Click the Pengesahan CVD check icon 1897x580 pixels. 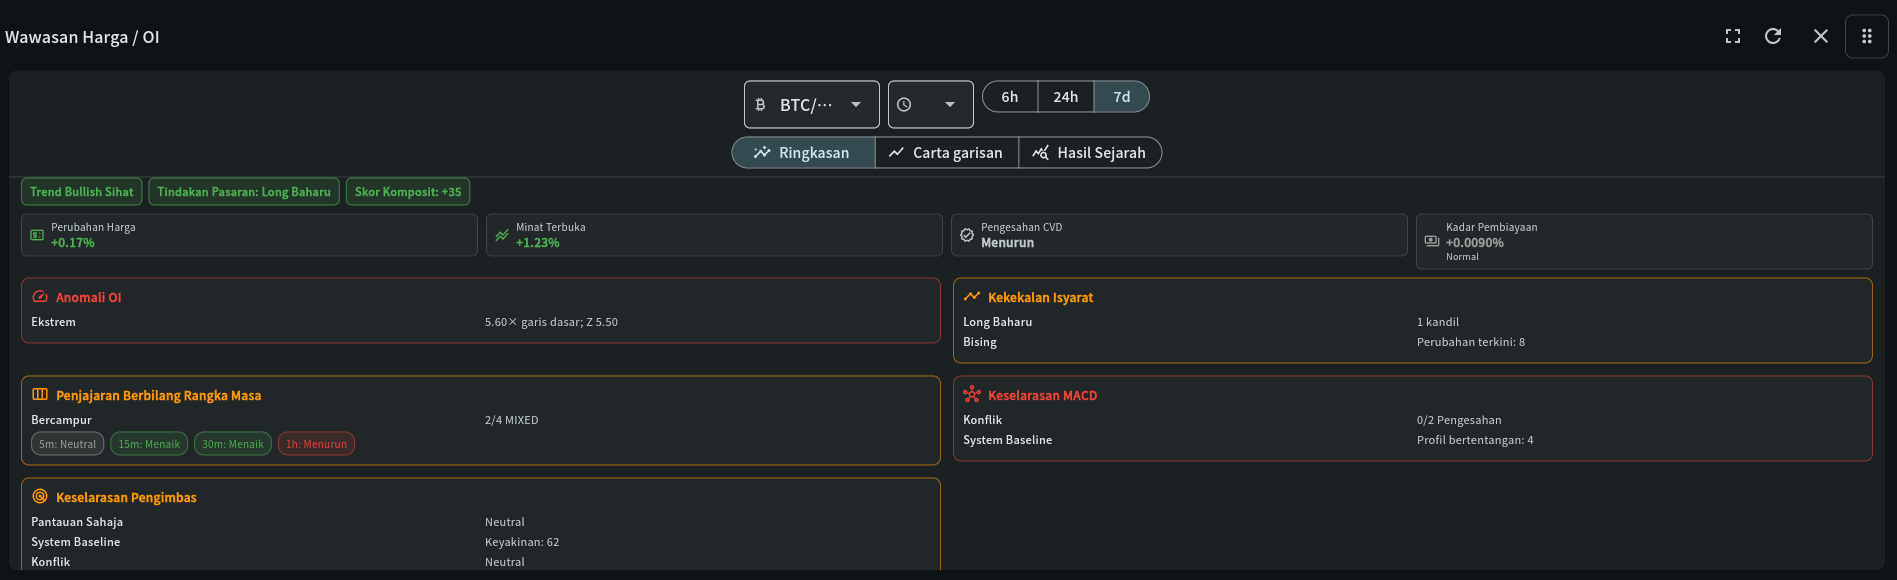coord(967,235)
